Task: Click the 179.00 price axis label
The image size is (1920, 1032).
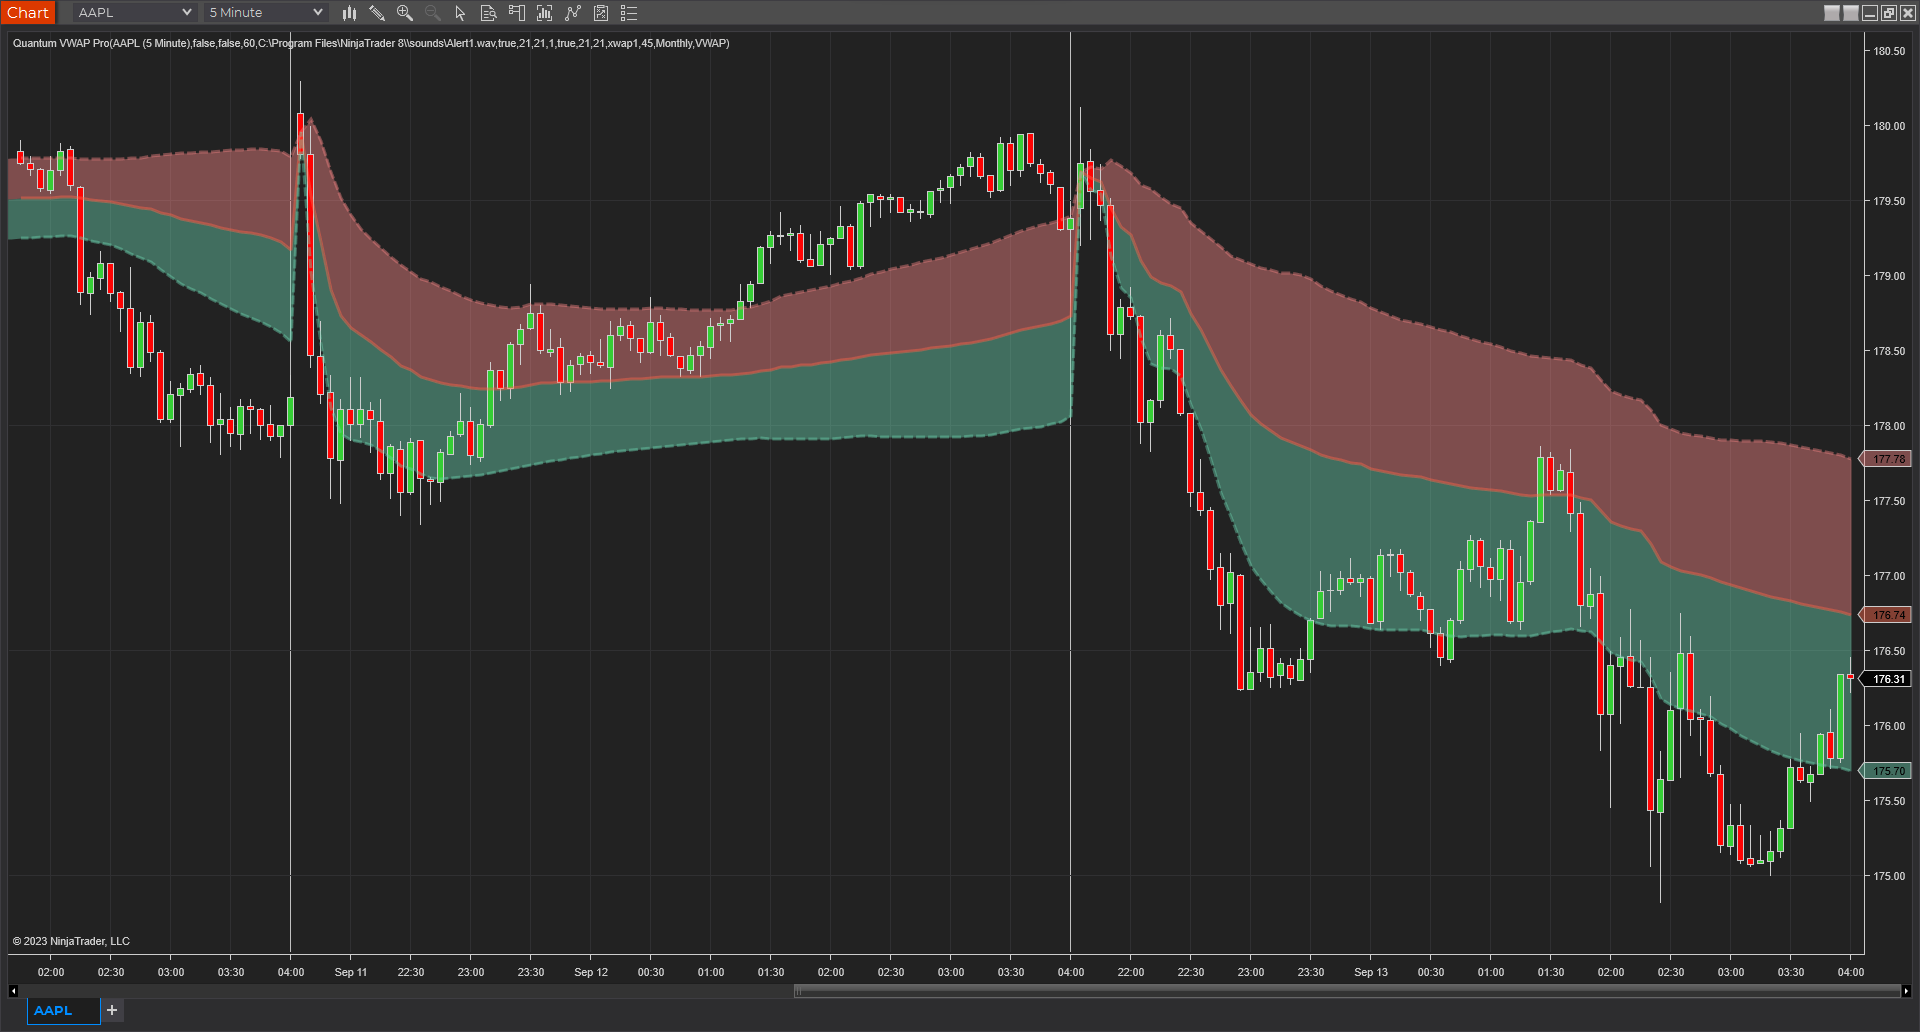Action: pyautogui.click(x=1889, y=276)
